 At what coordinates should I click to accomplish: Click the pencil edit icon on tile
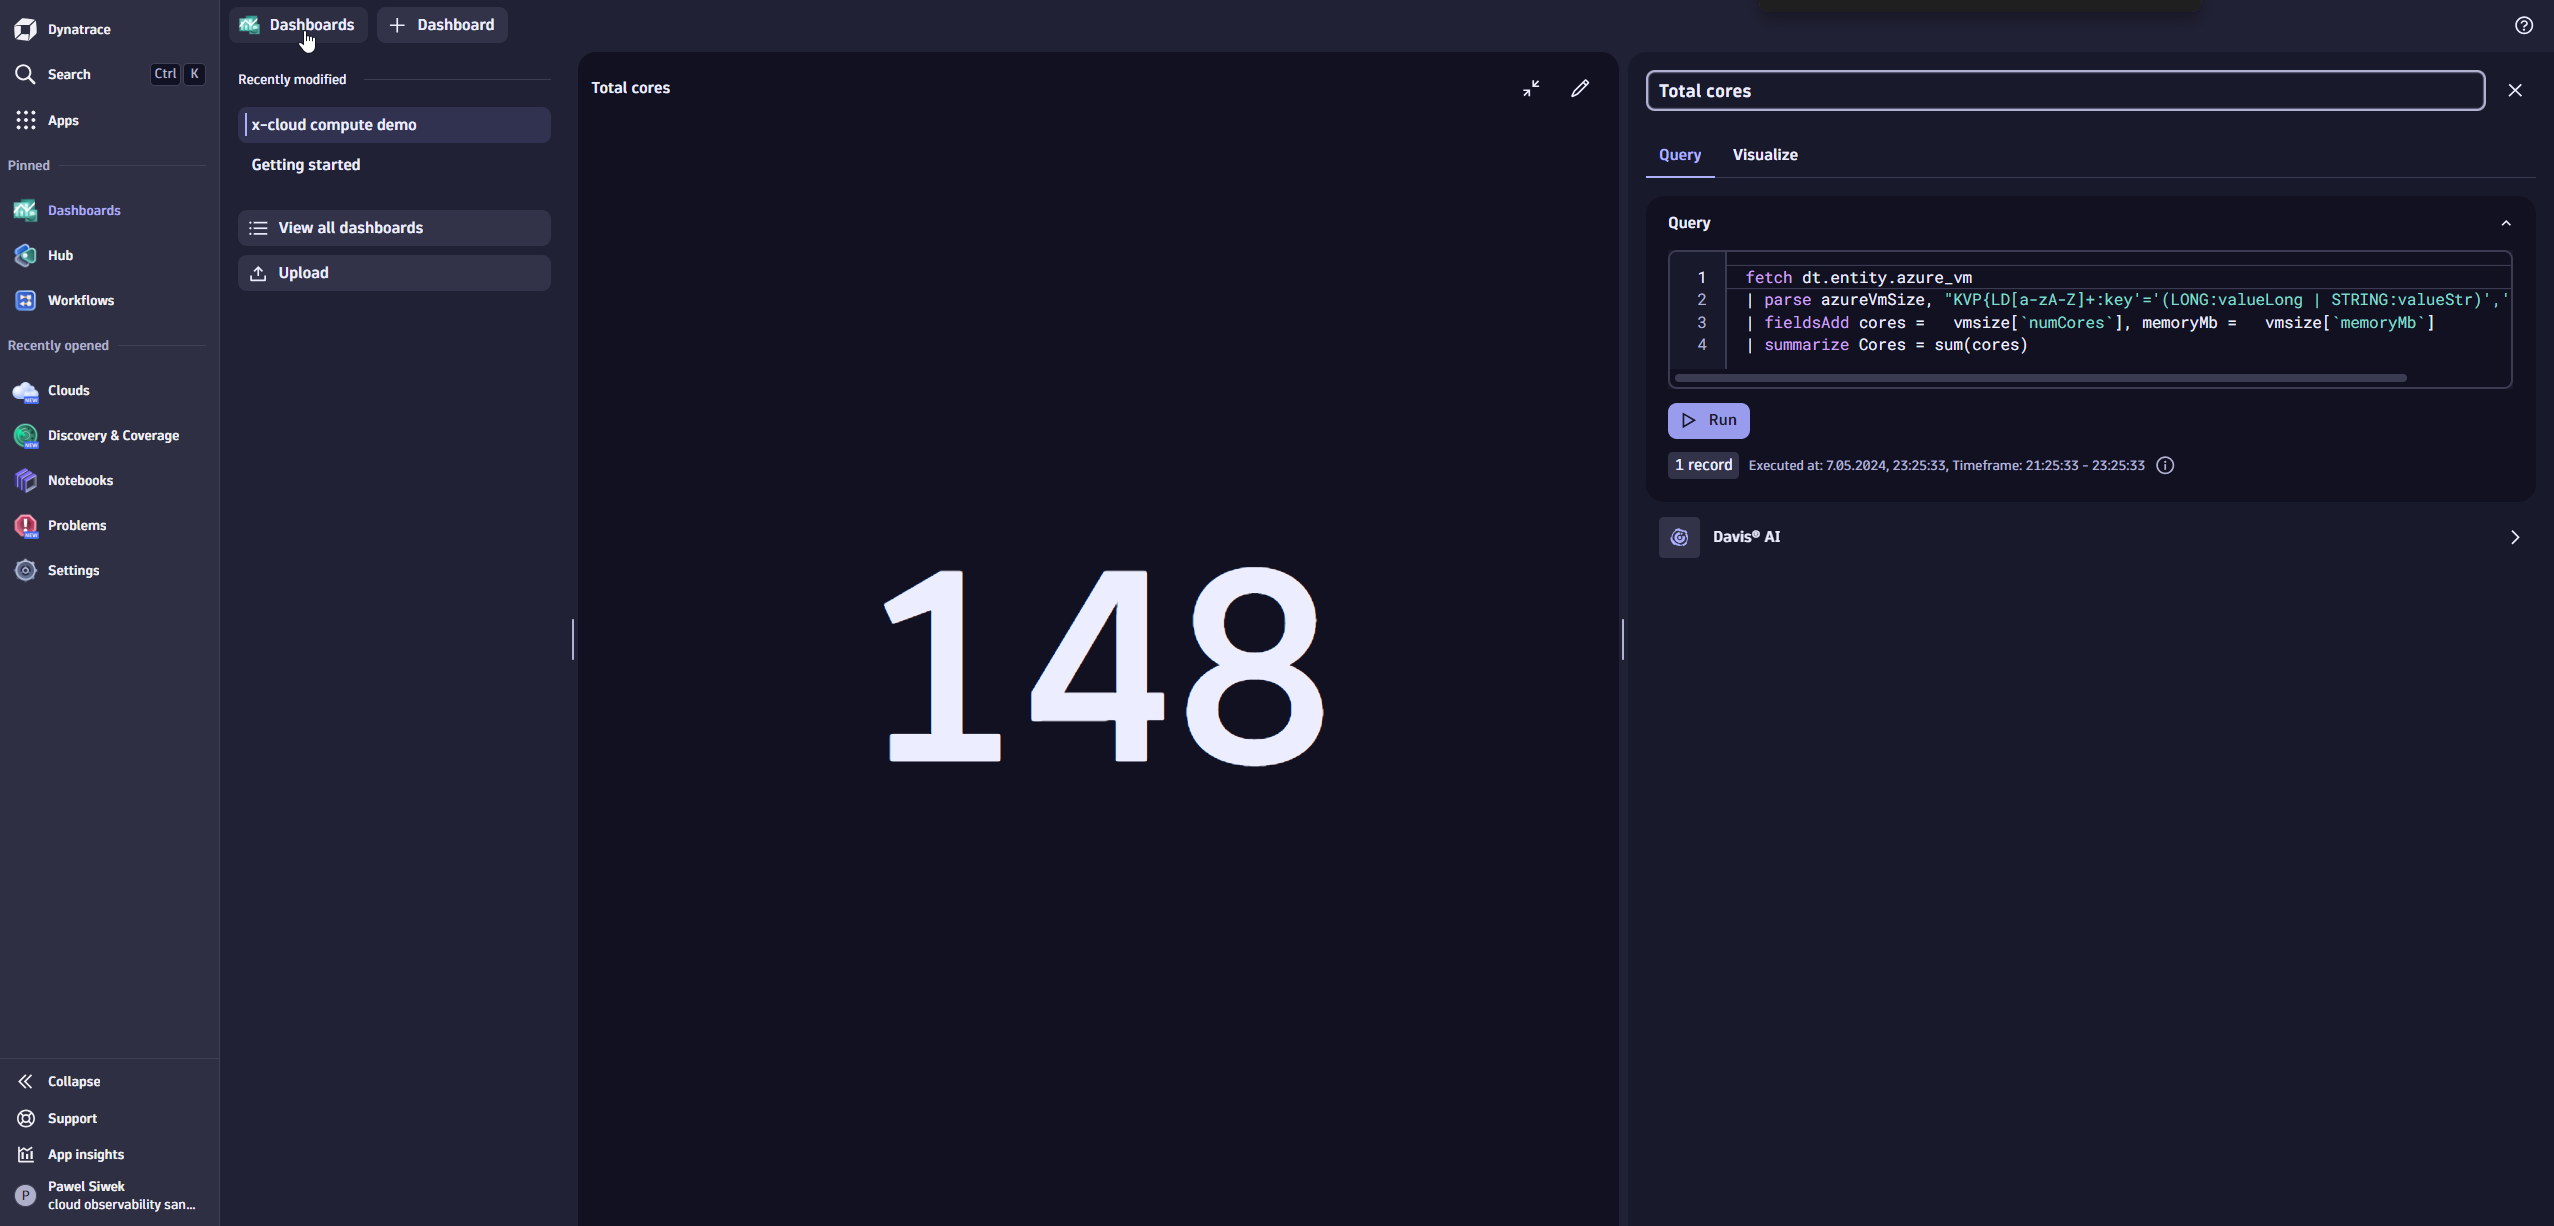coord(1580,89)
